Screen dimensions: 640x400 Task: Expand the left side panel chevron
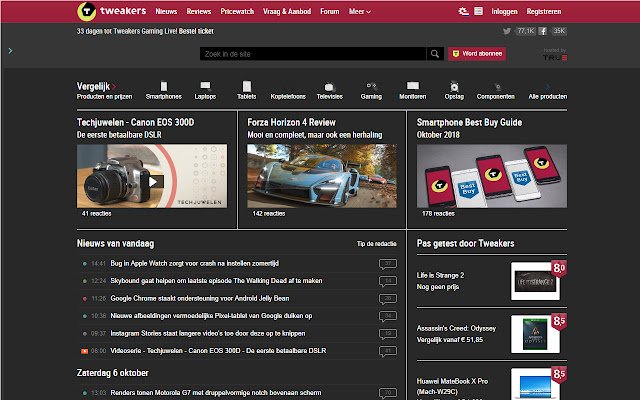(x=10, y=51)
